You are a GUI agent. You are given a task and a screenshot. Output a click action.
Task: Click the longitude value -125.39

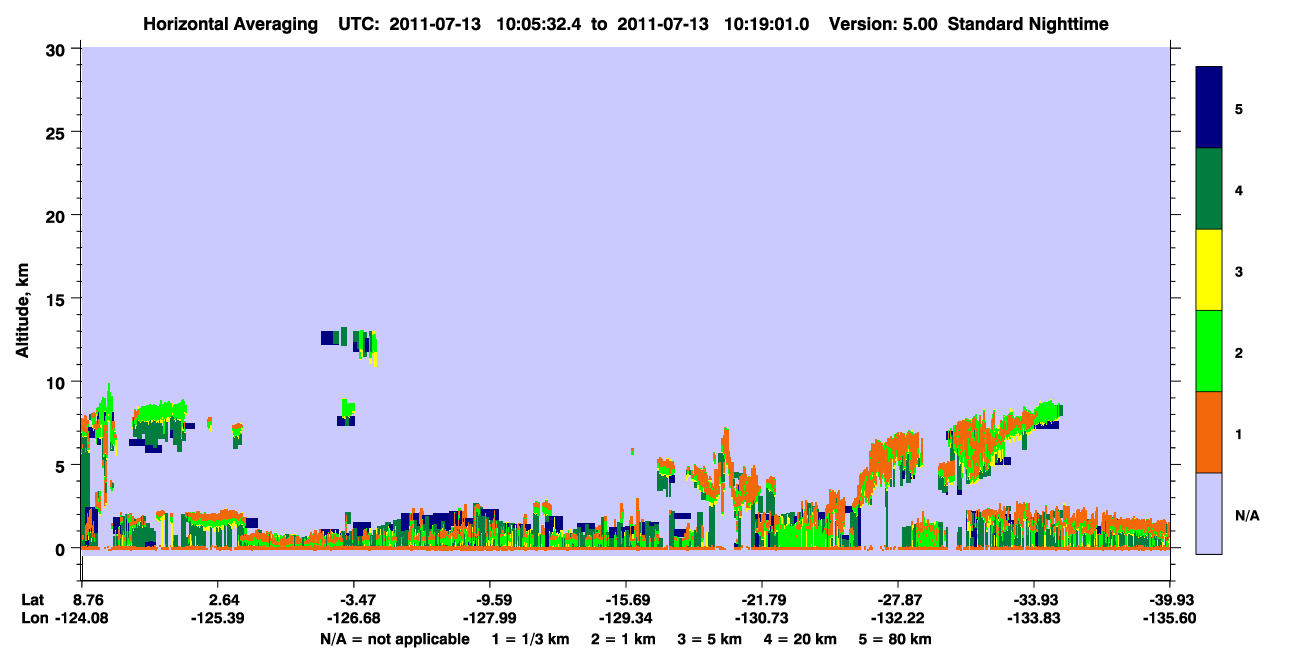pos(217,618)
